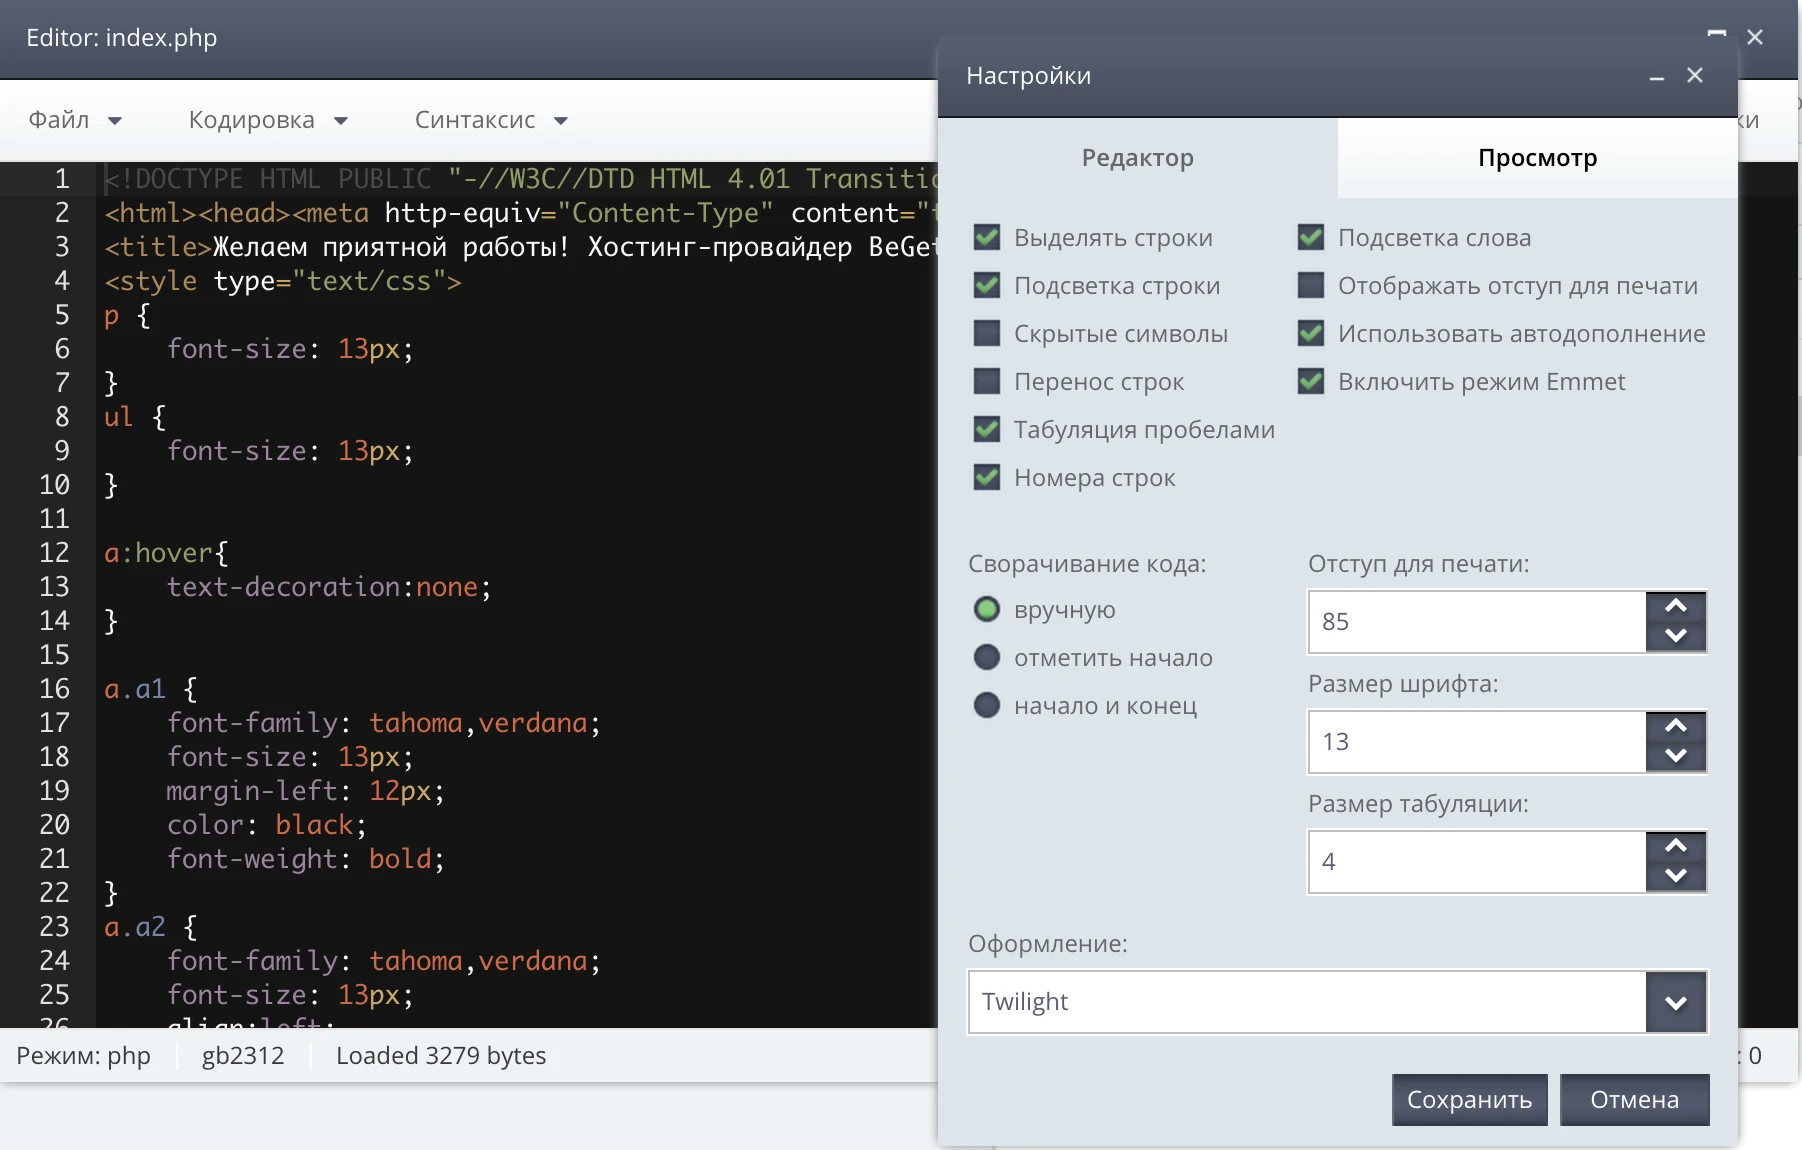The width and height of the screenshot is (1802, 1150).
Task: Increase the print margin value stepper
Action: (1676, 606)
